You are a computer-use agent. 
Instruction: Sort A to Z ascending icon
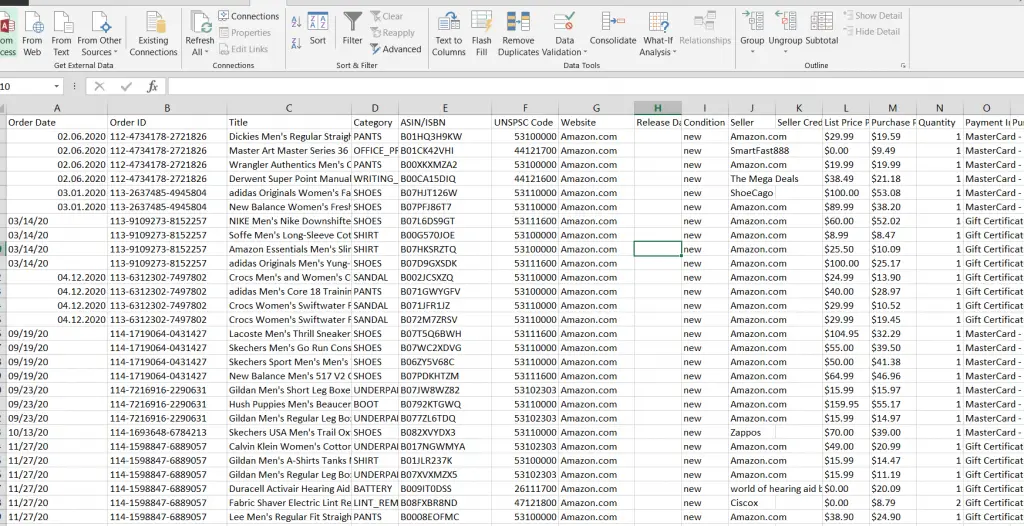coord(296,22)
